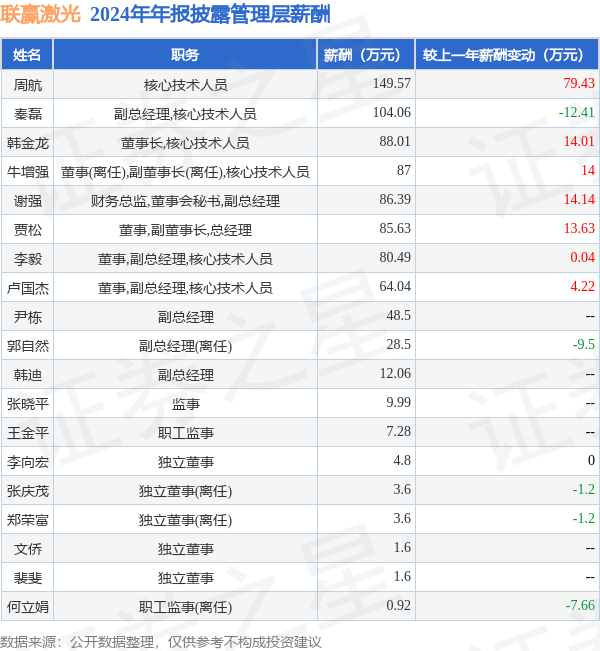This screenshot has height=651, width=600.
Task: Click the 职务 column header
Action: [185, 54]
